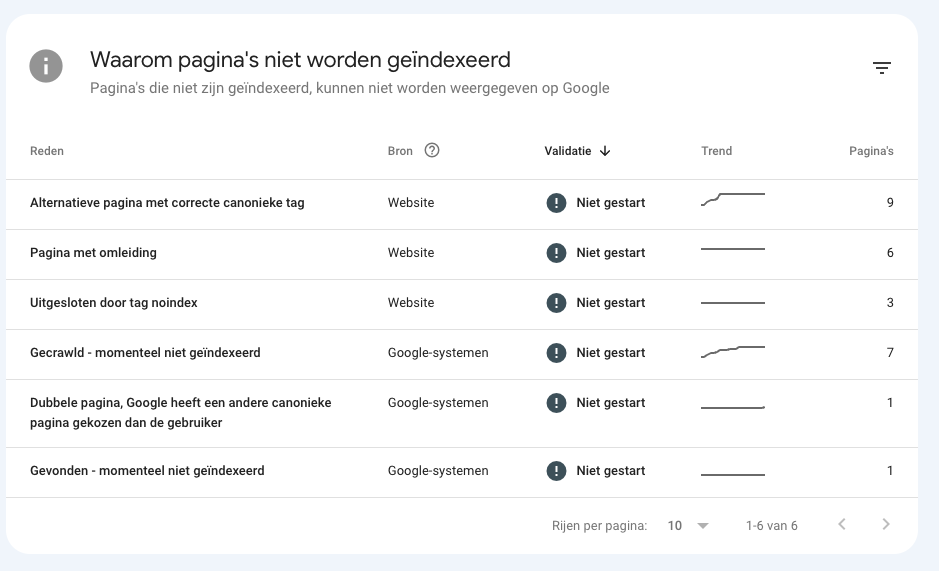Viewport: 939px width, 571px height.
Task: Click the help icon next to Bron
Action: coord(432,151)
